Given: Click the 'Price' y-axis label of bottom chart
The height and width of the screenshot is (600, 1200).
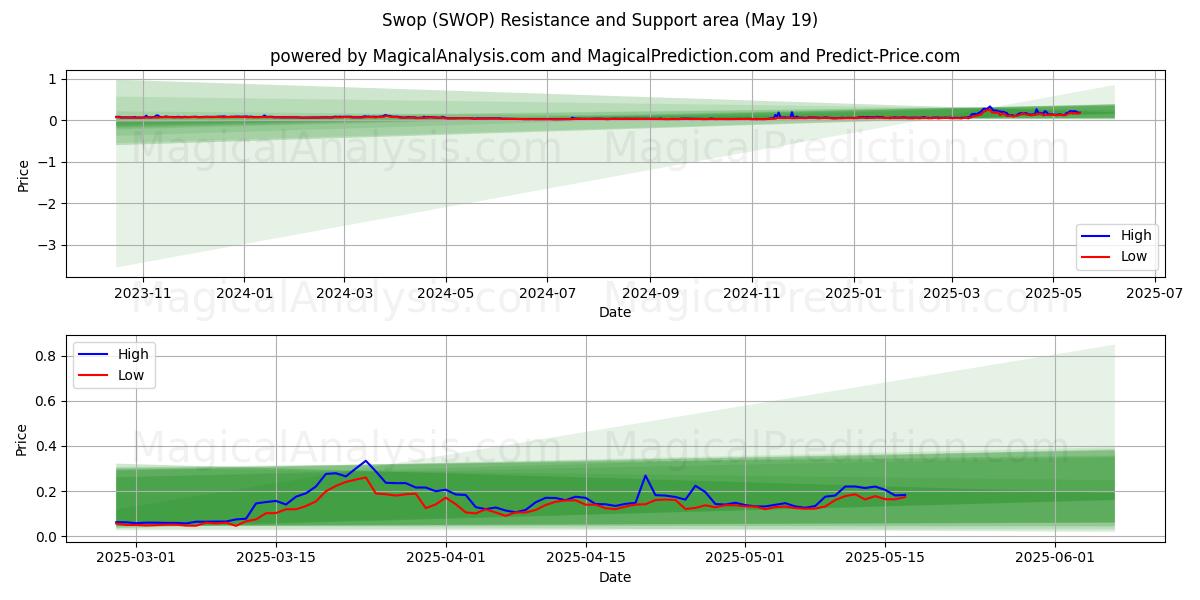Looking at the screenshot, I should click(x=23, y=439).
